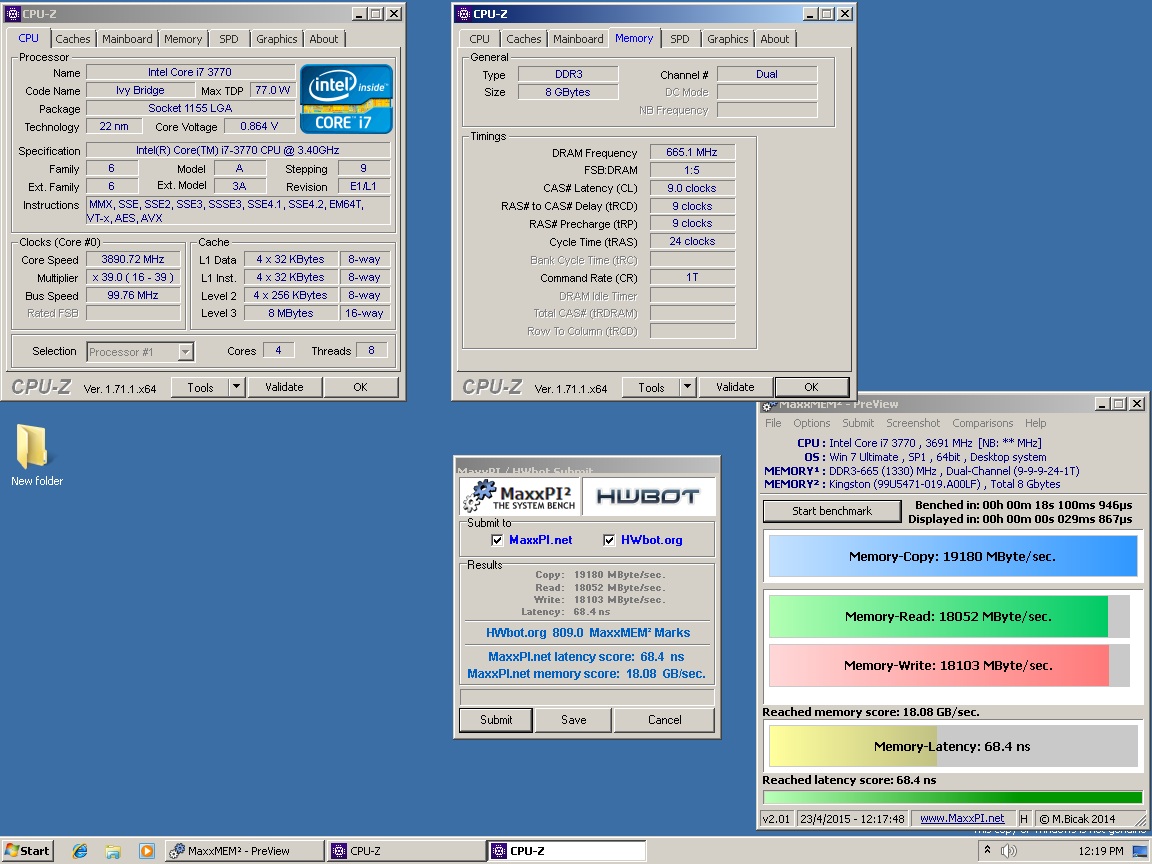Viewport: 1152px width, 864px height.
Task: Click empty text field above Submit button
Action: click(587, 696)
